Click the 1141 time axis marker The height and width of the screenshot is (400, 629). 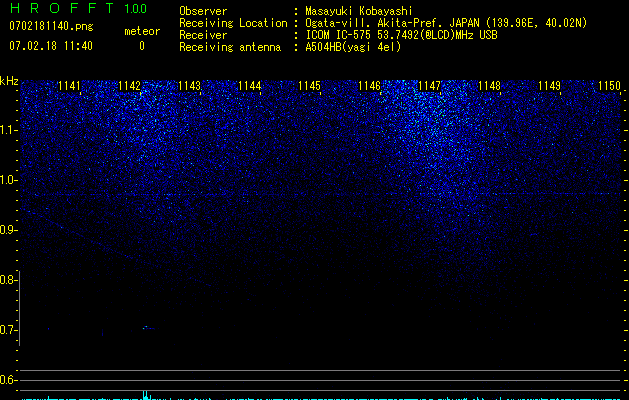[x=69, y=85]
